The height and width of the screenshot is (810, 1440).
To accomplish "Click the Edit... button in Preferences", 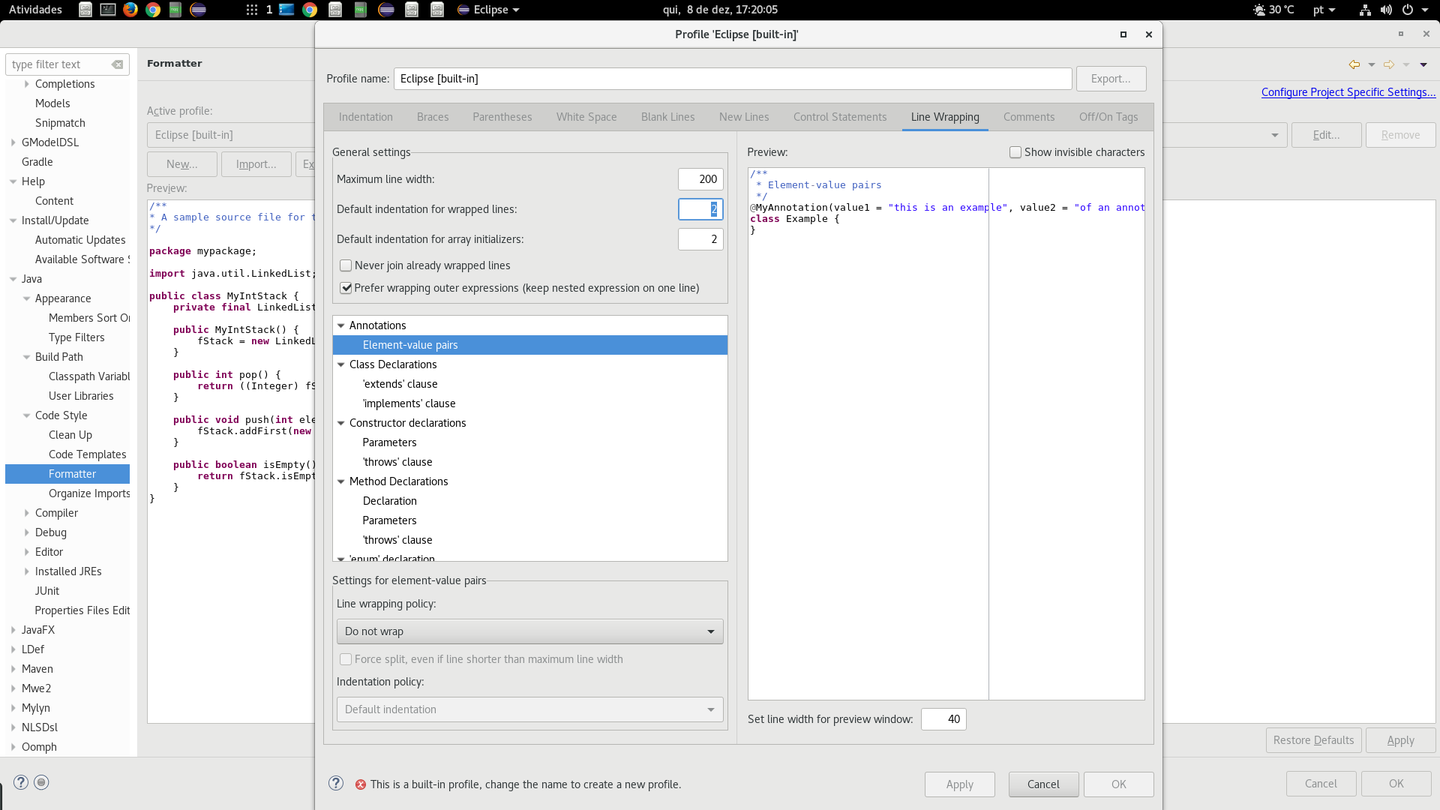I will coord(1326,135).
